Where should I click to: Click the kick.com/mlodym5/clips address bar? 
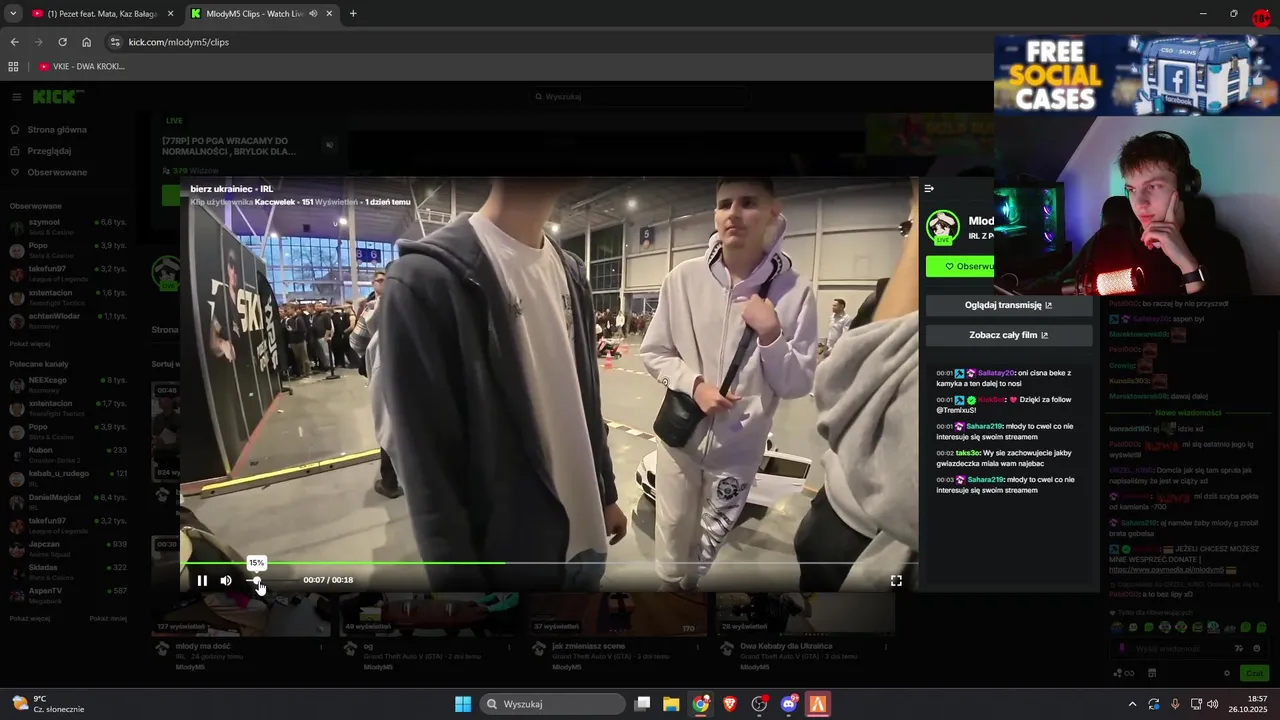coord(178,42)
